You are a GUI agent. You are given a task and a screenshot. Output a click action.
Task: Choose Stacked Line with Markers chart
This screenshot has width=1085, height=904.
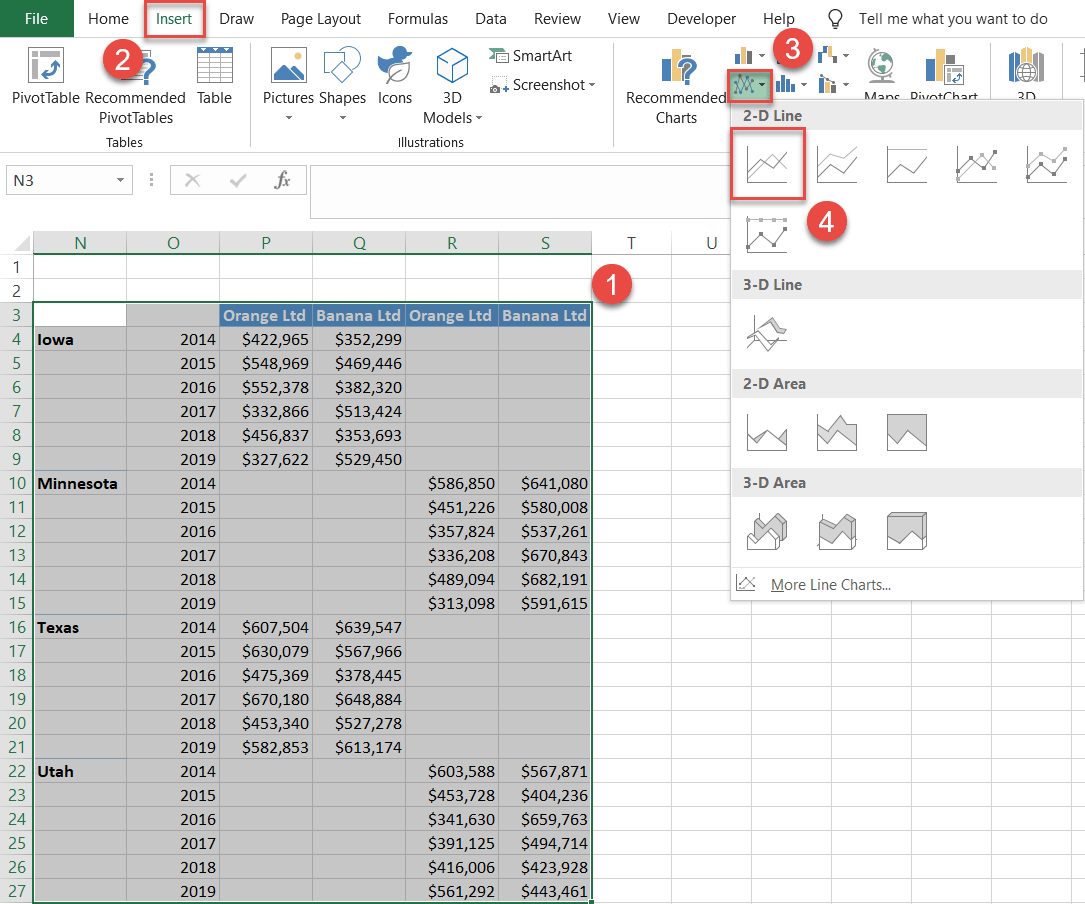click(1046, 165)
